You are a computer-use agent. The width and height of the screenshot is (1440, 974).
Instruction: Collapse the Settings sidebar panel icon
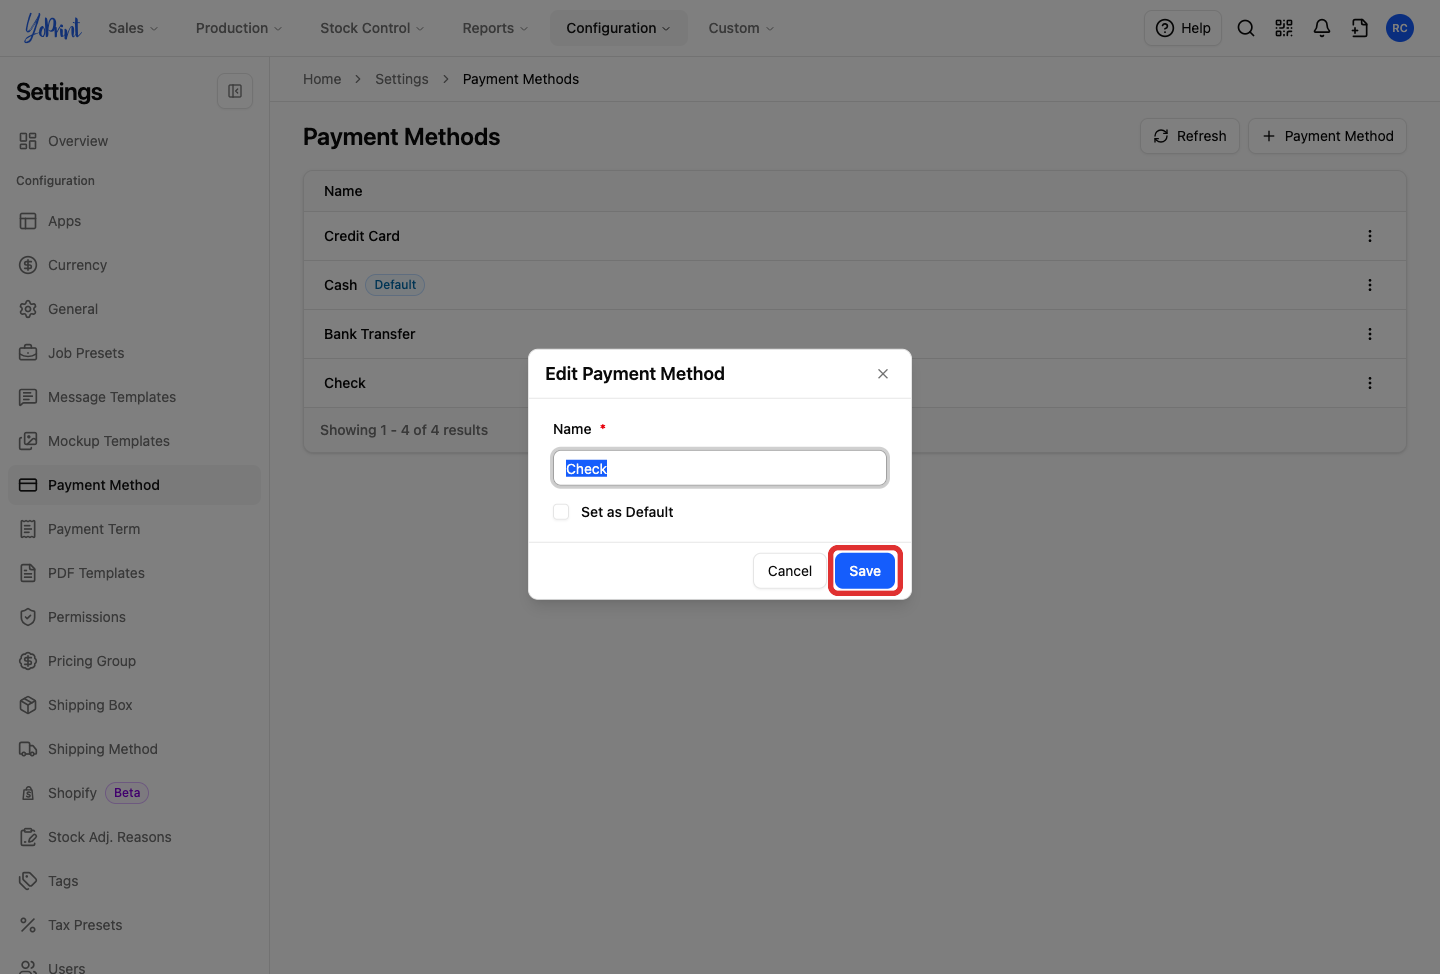[x=235, y=91]
